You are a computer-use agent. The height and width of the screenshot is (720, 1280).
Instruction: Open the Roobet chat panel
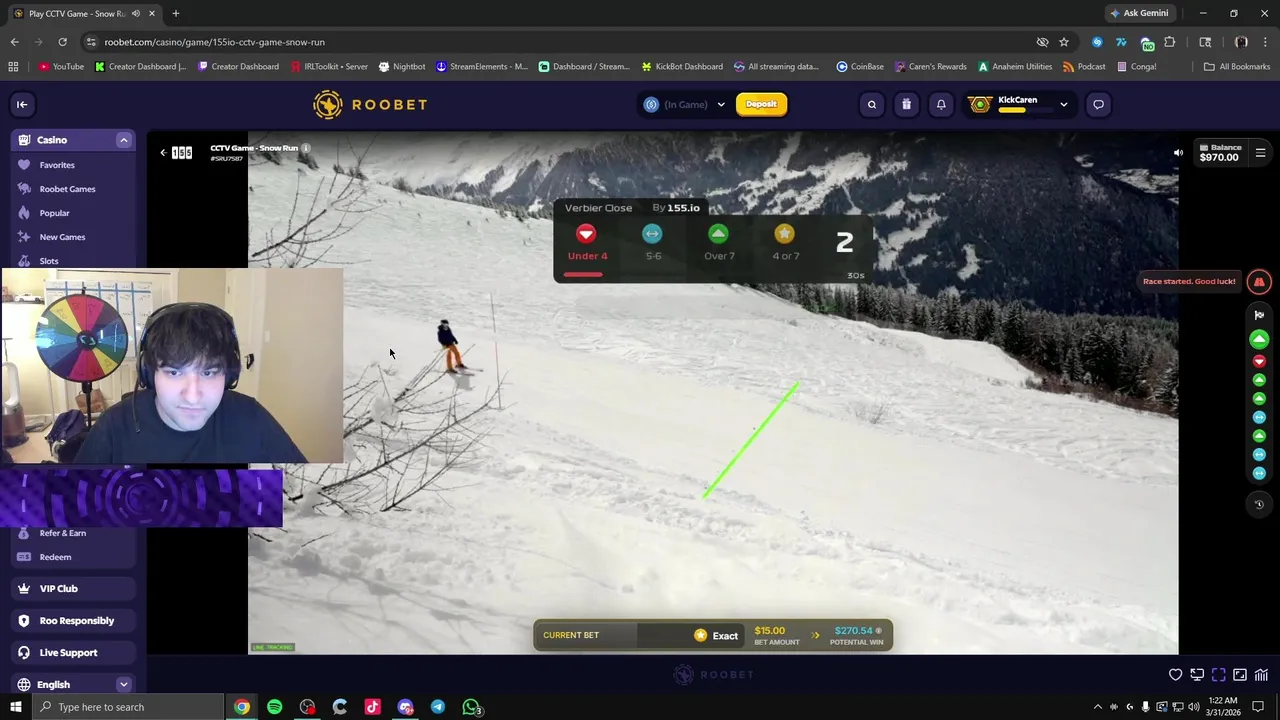(1098, 104)
